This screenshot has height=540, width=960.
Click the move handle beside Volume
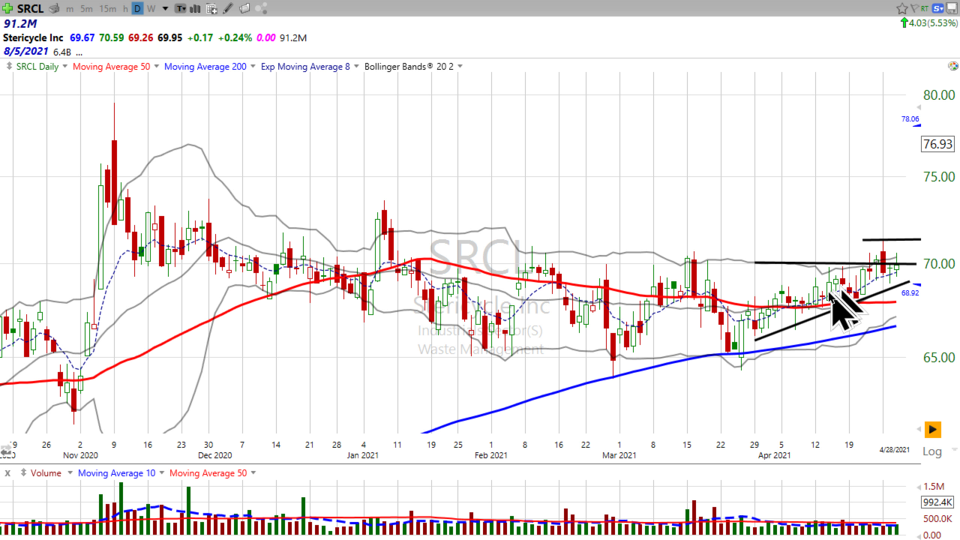point(23,473)
